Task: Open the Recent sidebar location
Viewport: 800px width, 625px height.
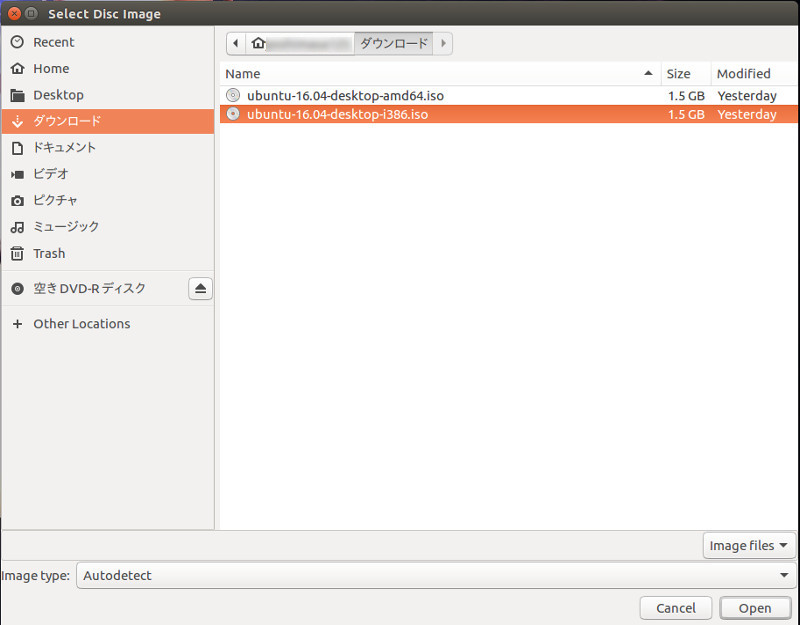Action: (x=108, y=42)
